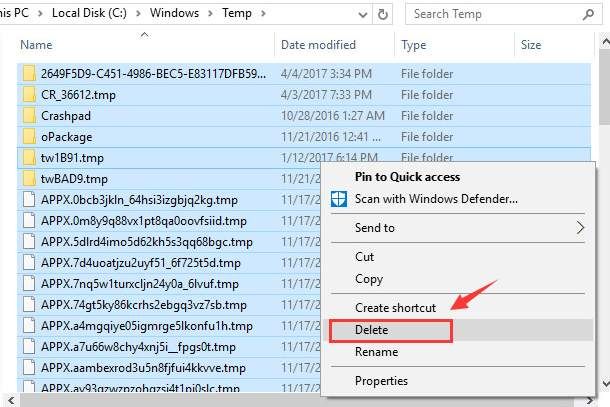The width and height of the screenshot is (610, 407).
Task: Click the horizontal scrollbar at the bottom
Action: pos(300,401)
